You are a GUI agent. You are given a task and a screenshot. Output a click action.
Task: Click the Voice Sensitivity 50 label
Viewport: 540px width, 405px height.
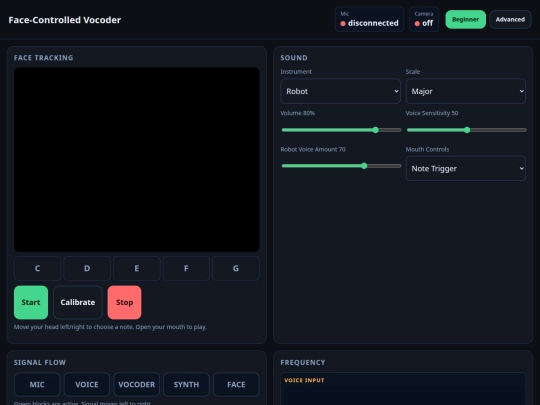(432, 113)
